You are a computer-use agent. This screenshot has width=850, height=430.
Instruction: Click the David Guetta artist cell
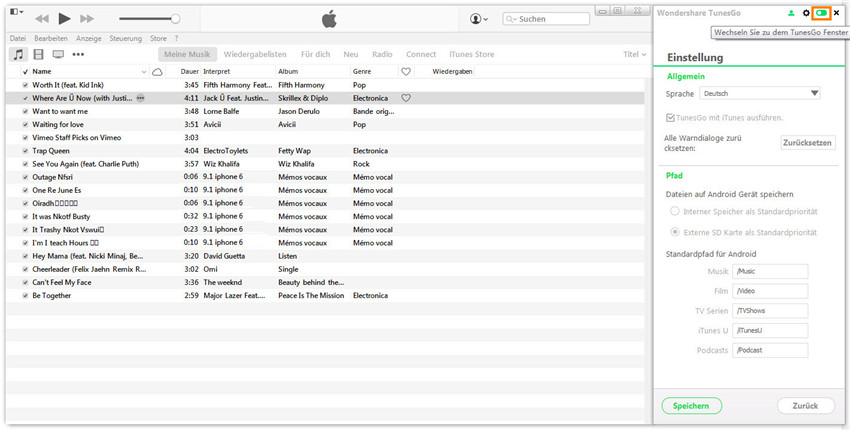point(224,256)
